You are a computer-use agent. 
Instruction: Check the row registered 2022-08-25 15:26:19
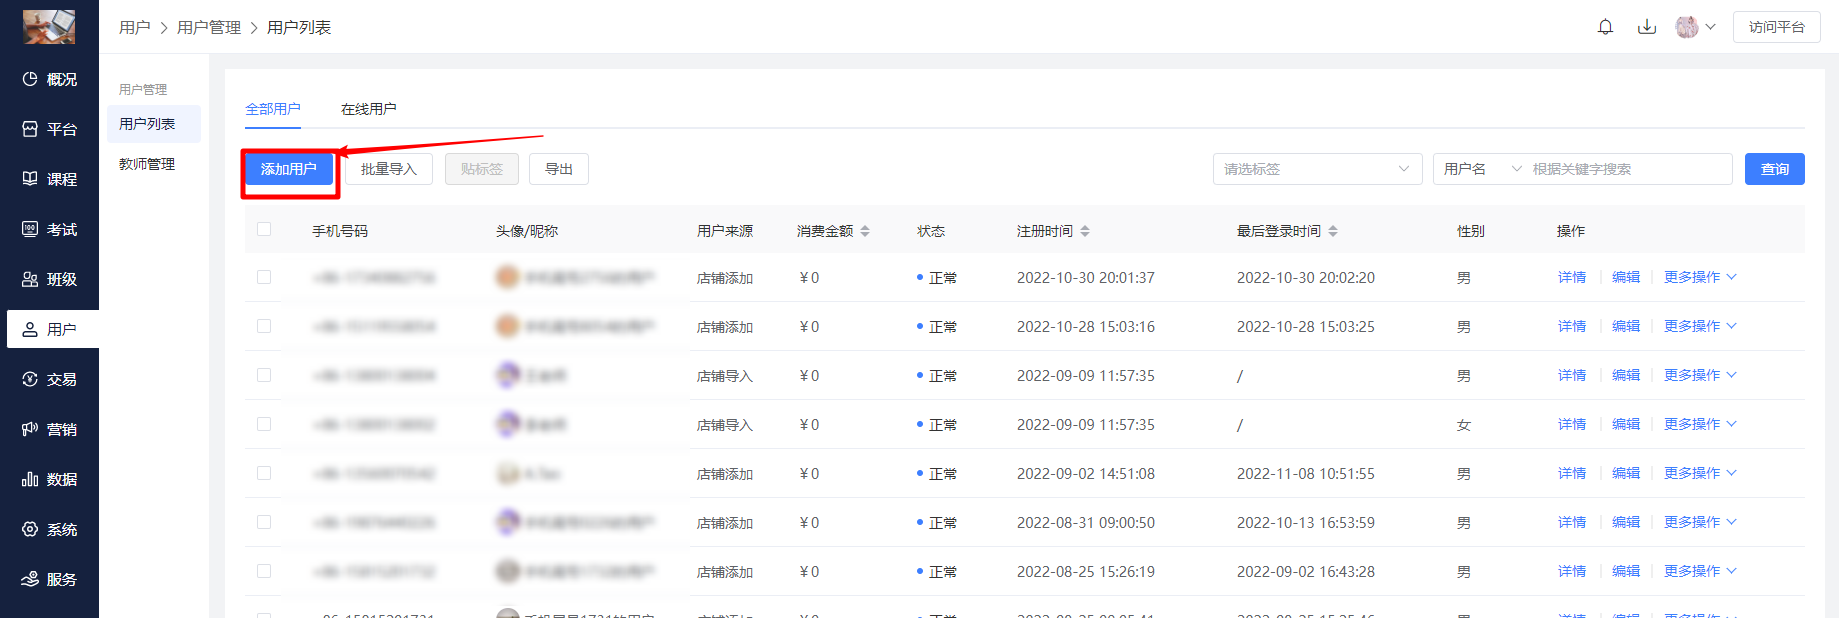[264, 571]
